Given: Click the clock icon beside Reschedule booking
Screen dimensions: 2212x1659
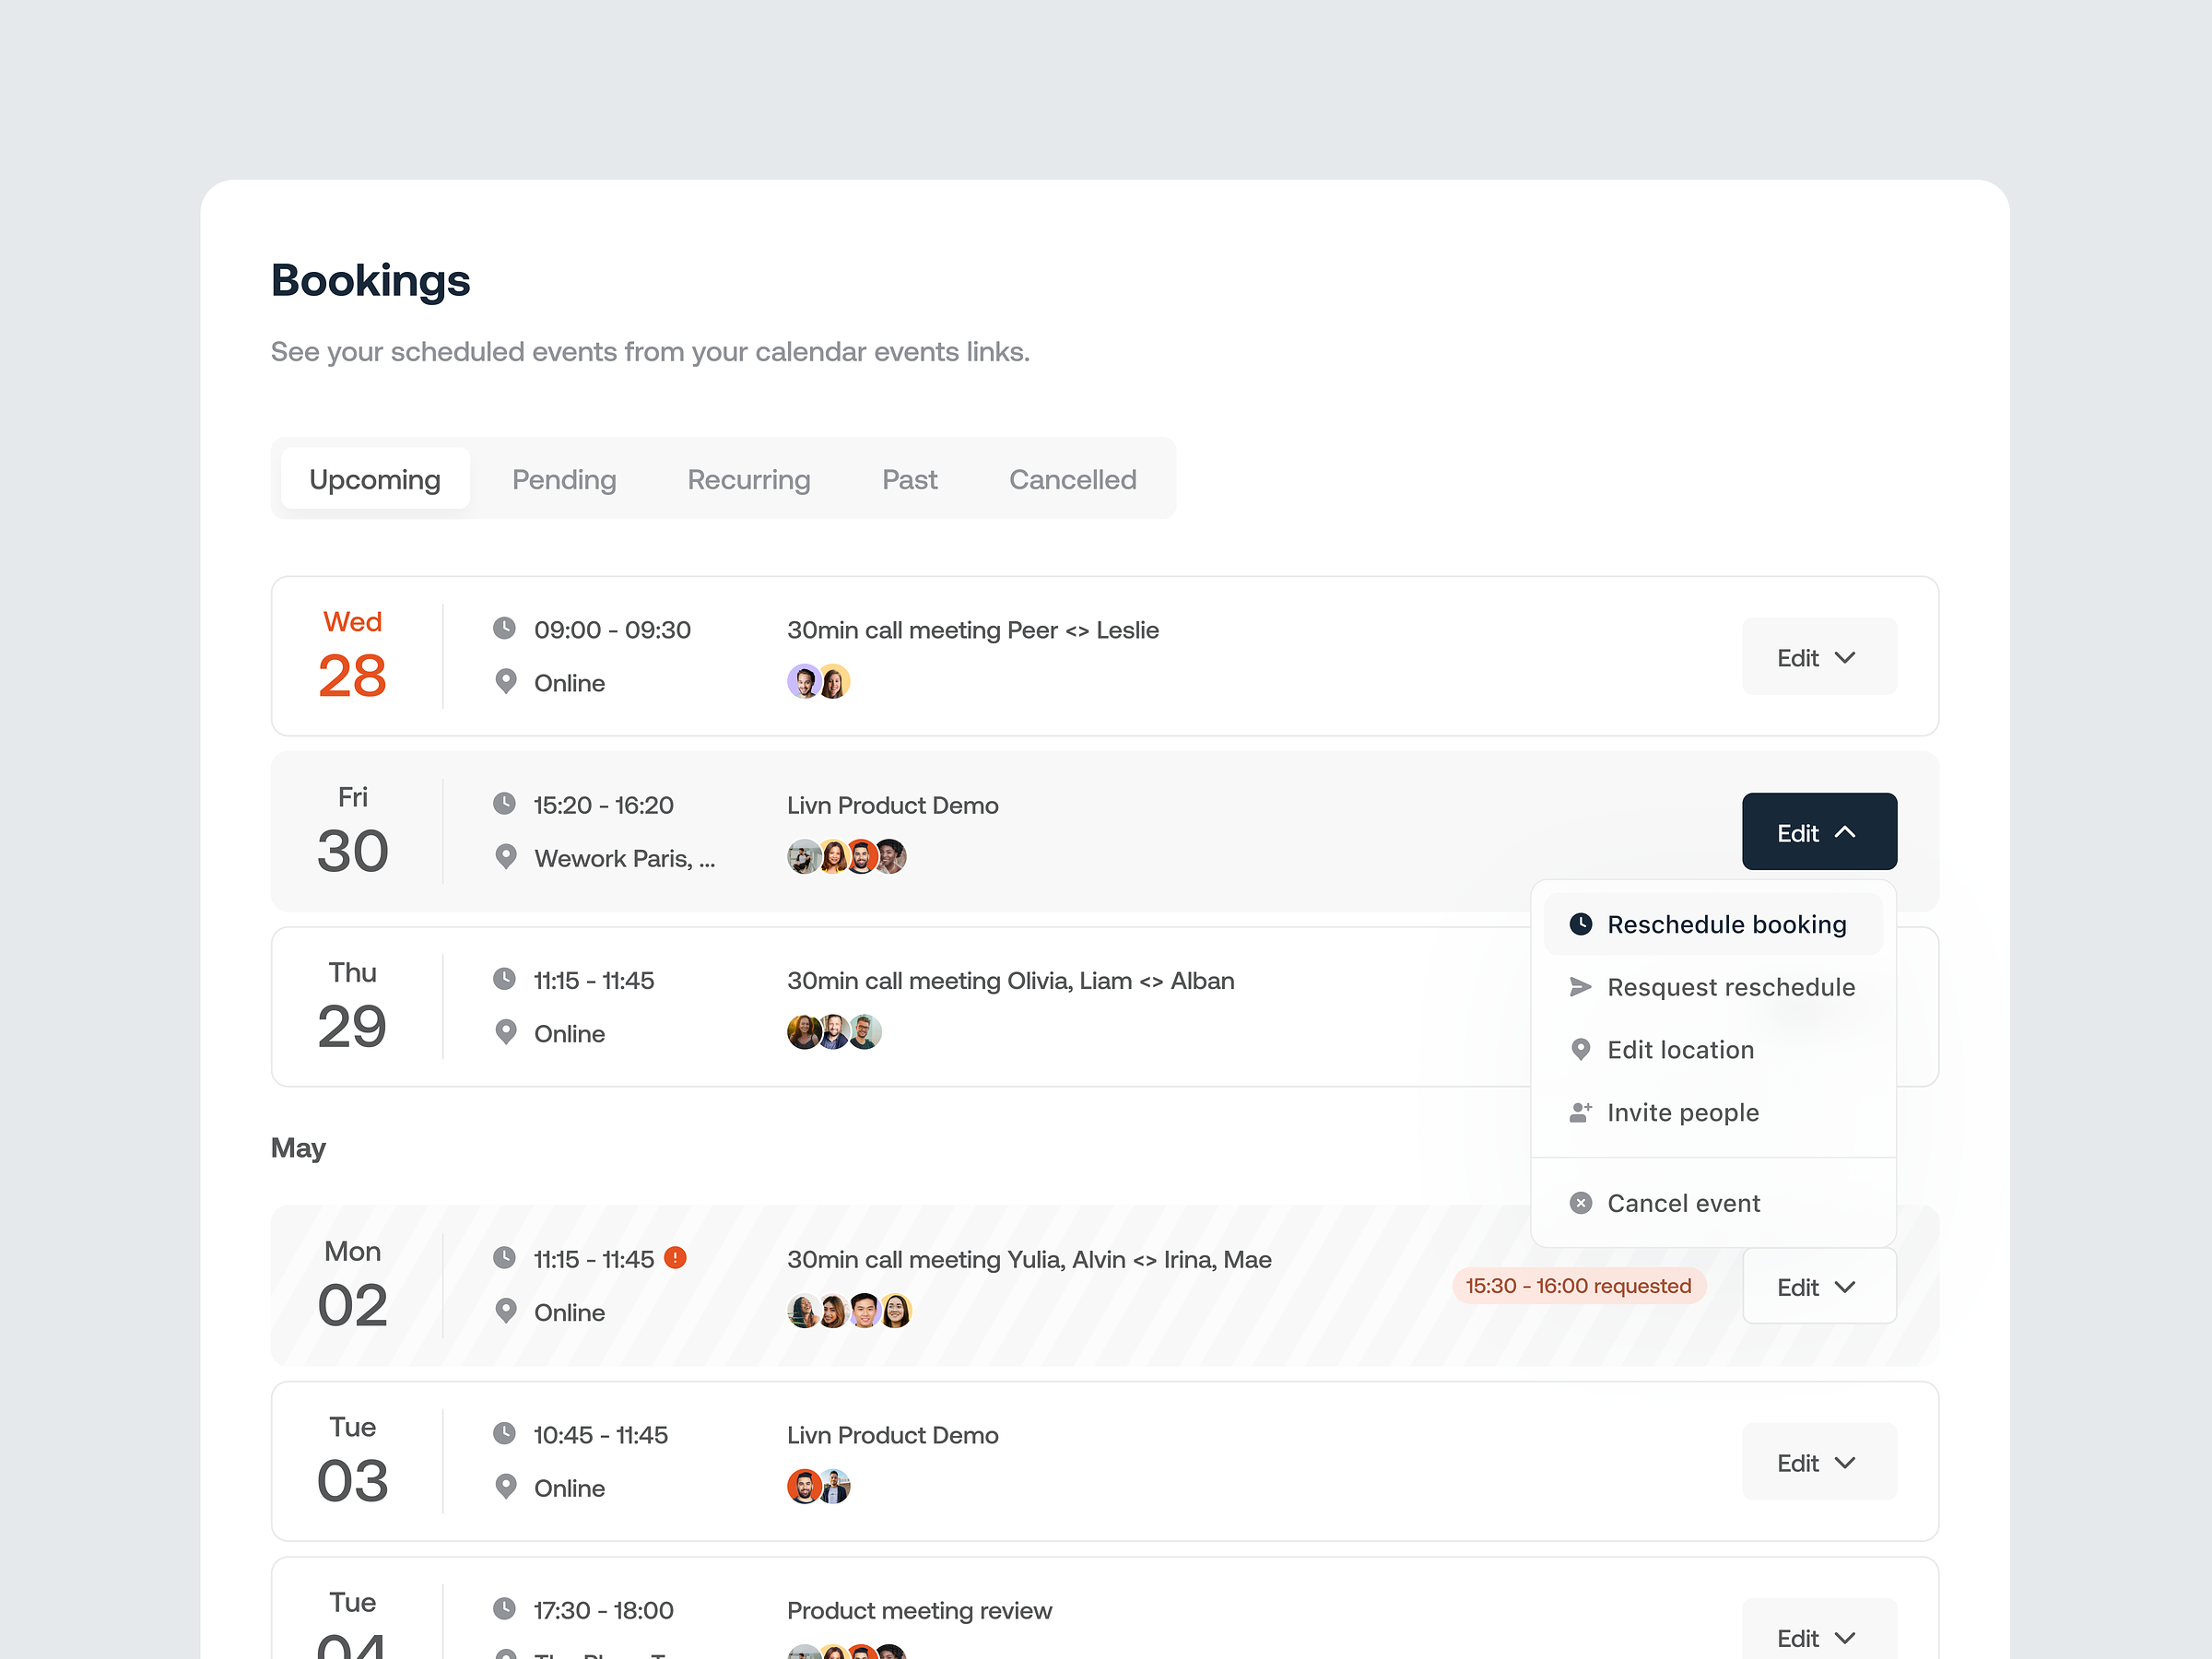Looking at the screenshot, I should click(x=1581, y=924).
